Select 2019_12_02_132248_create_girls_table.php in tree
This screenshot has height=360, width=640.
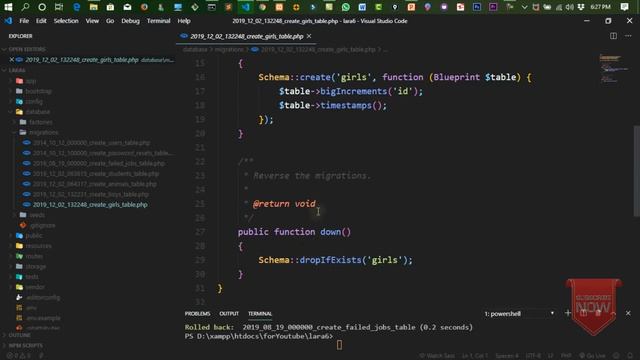(x=90, y=204)
